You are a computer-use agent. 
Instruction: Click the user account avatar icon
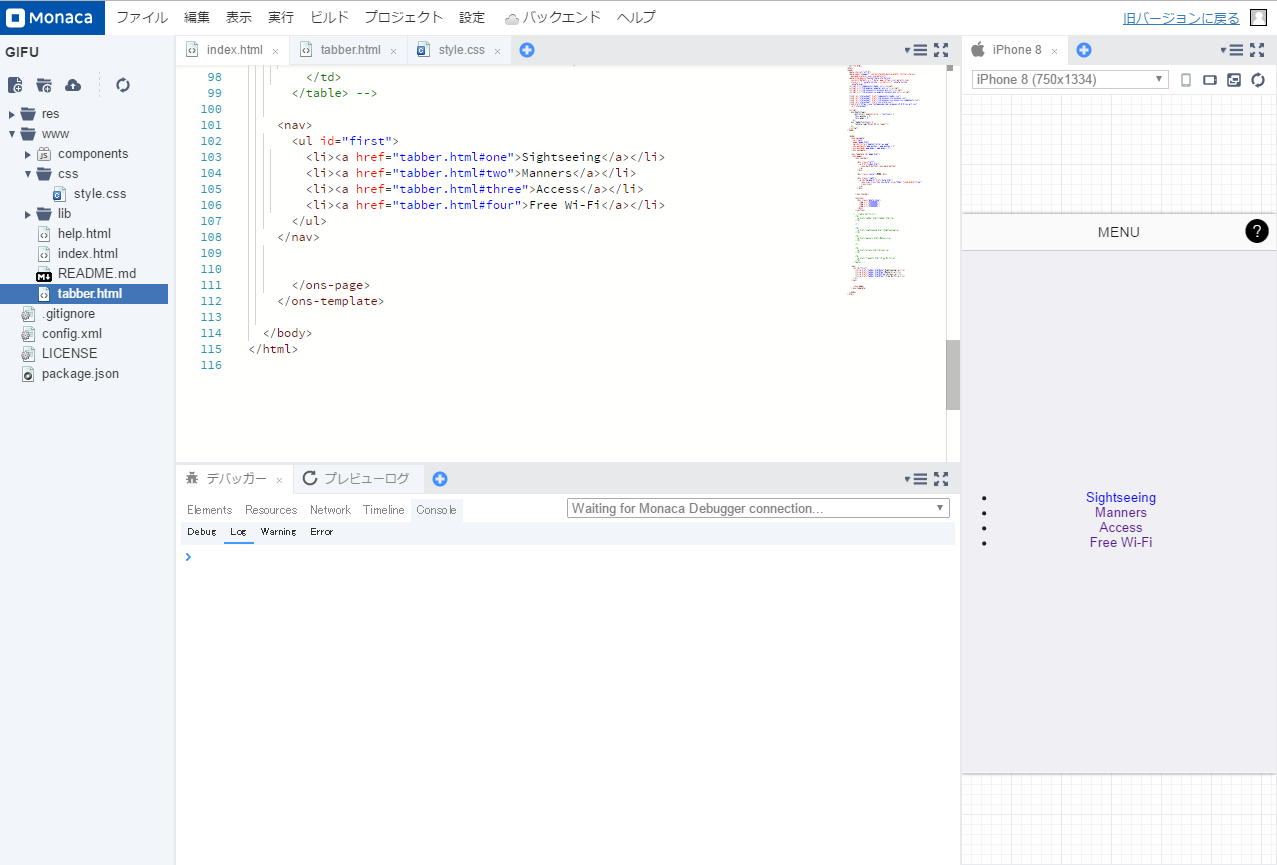1258,17
